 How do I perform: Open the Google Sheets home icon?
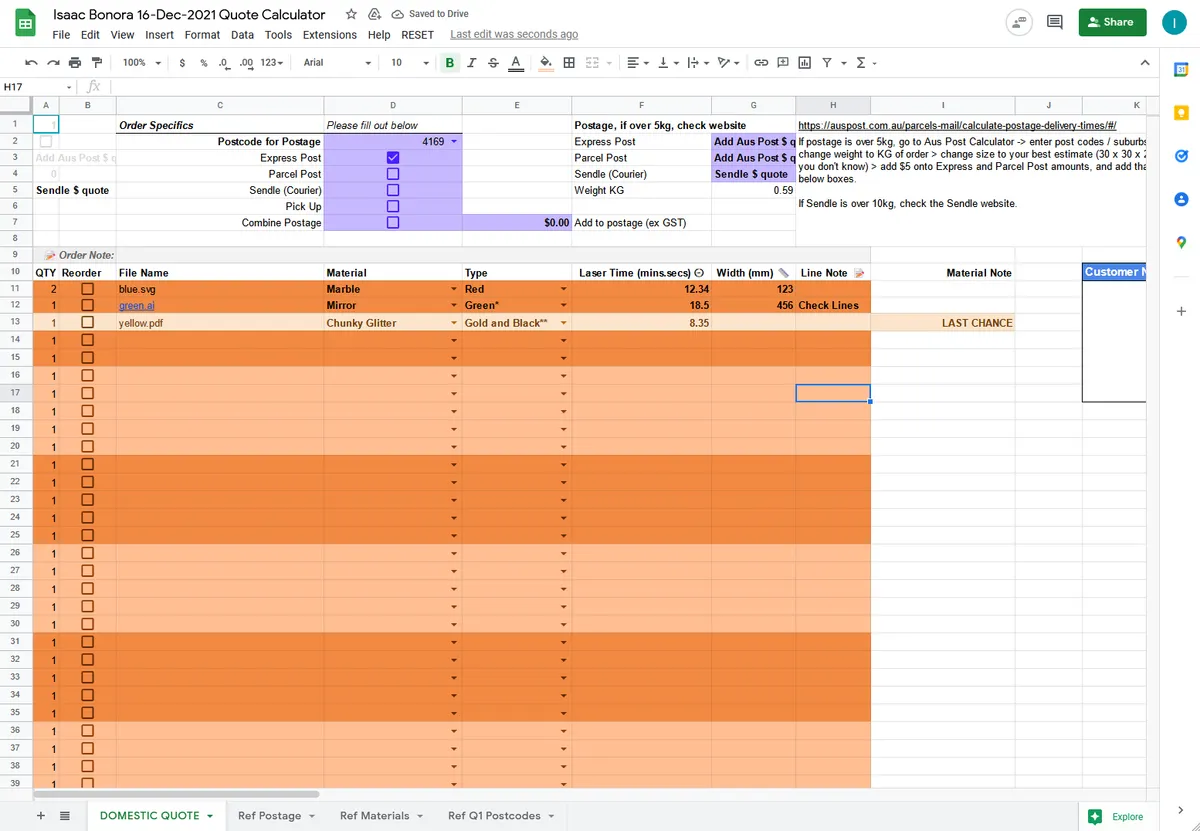(x=26, y=23)
